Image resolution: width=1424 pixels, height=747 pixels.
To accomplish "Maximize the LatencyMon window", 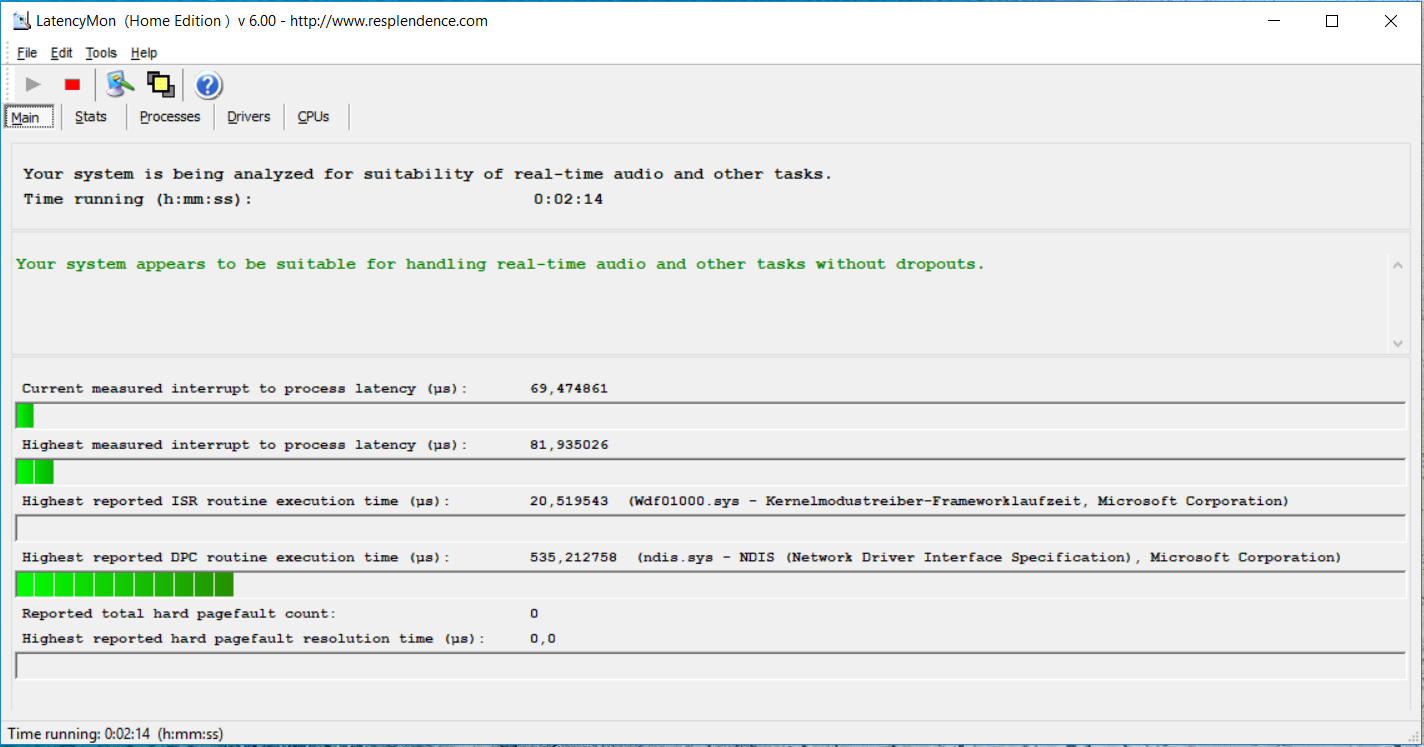I will (x=1332, y=21).
